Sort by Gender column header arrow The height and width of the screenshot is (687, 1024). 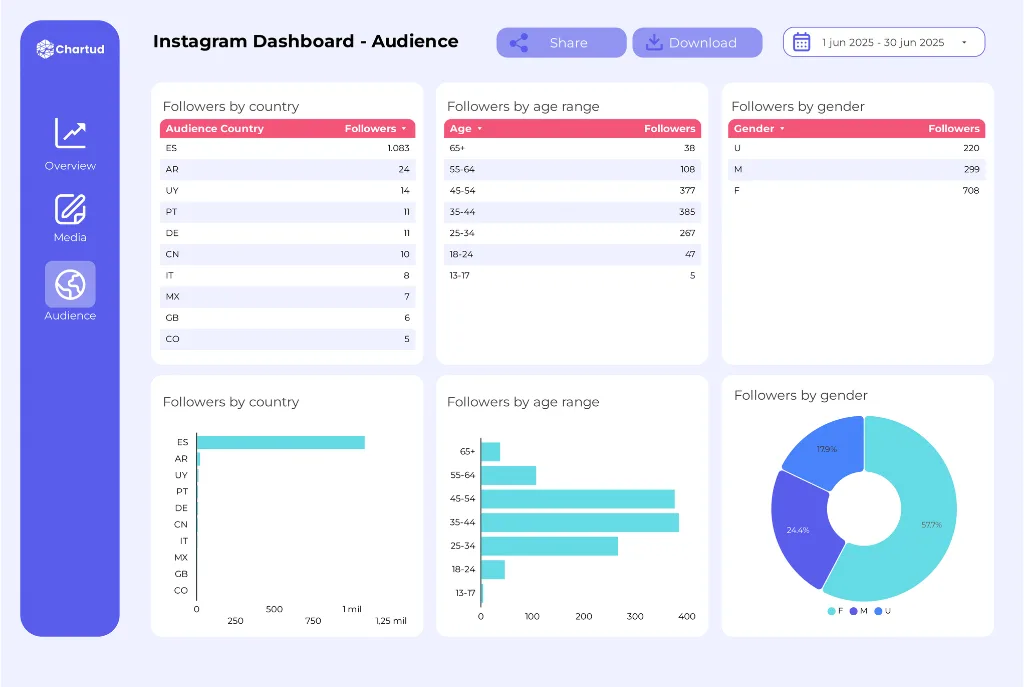tap(782, 129)
